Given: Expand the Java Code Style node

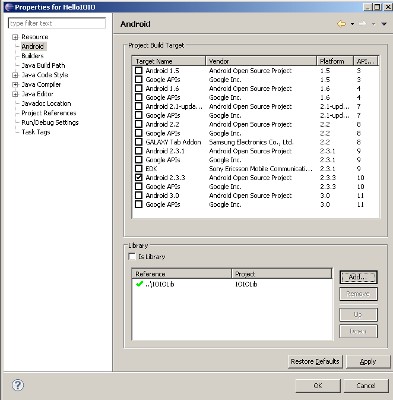Looking at the screenshot, I should click(15, 75).
